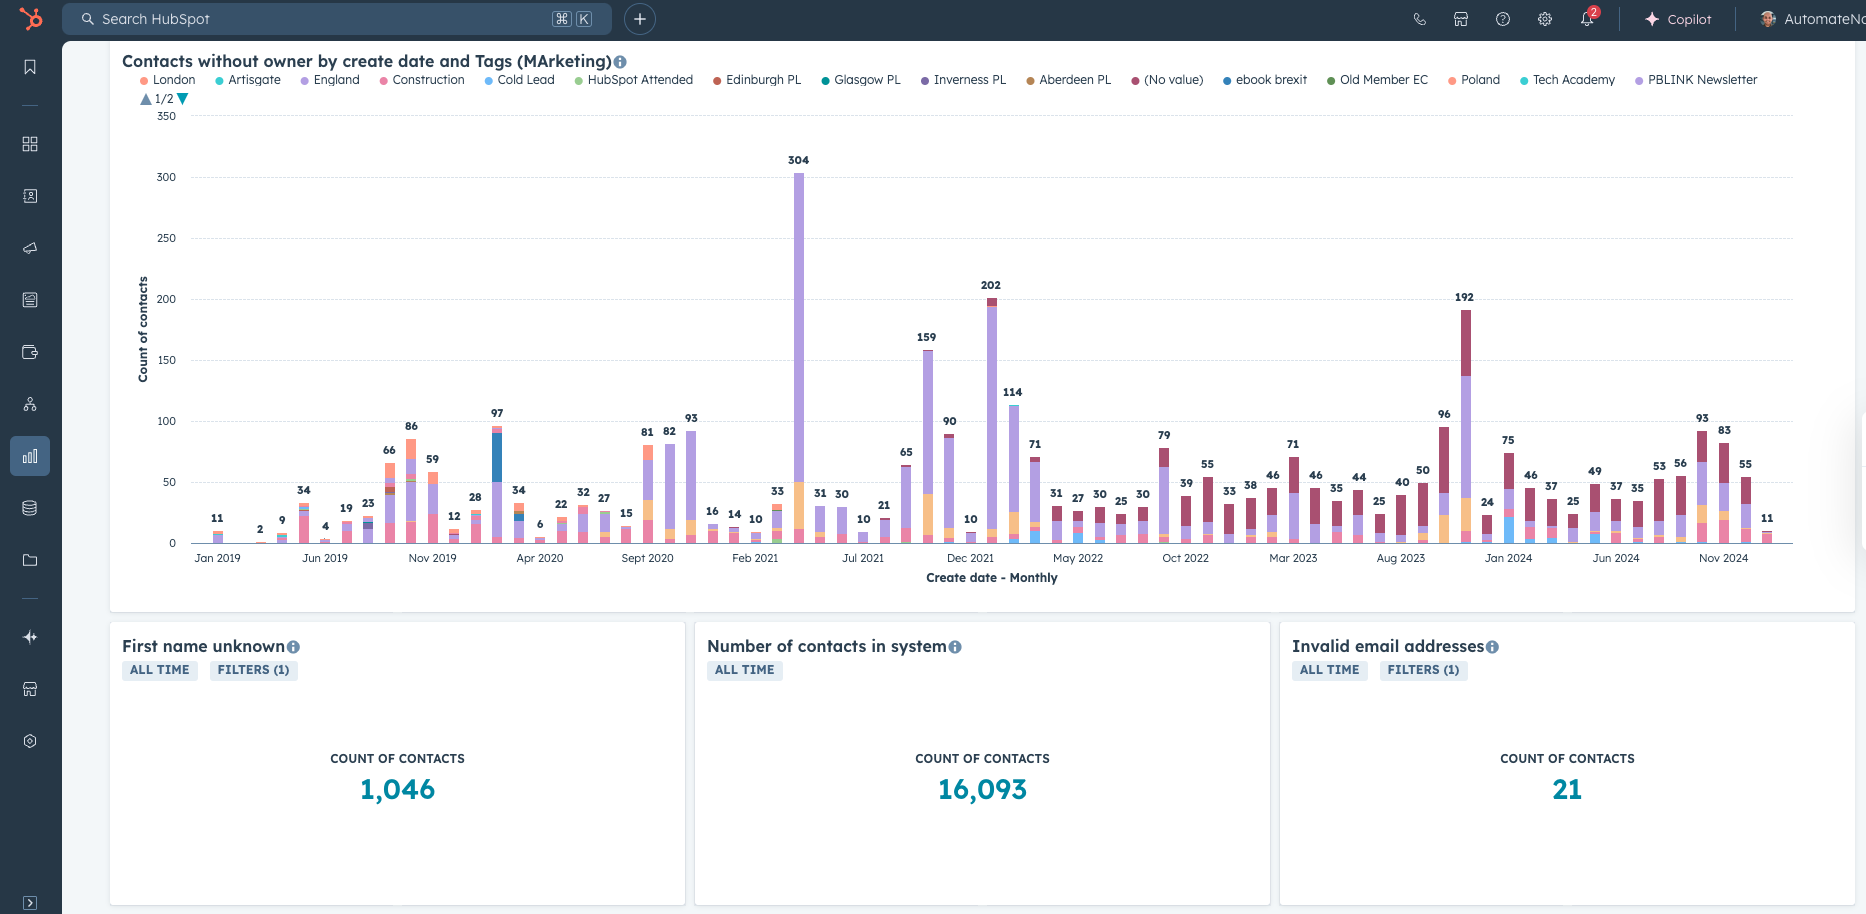Open Workspaces grid icon in sidebar
Image resolution: width=1866 pixels, height=914 pixels.
(x=30, y=144)
